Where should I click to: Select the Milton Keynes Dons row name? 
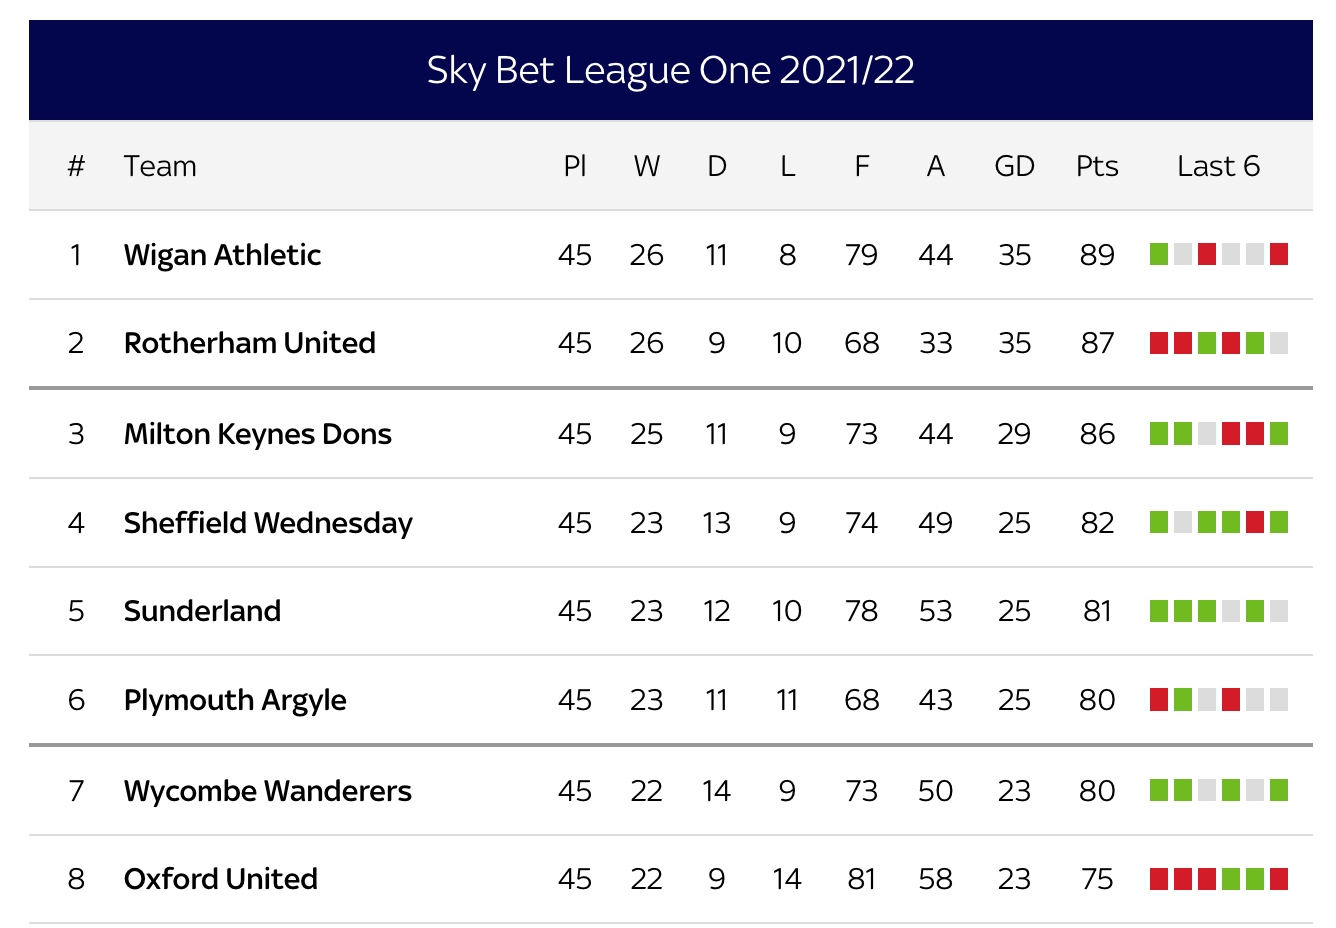(x=258, y=434)
